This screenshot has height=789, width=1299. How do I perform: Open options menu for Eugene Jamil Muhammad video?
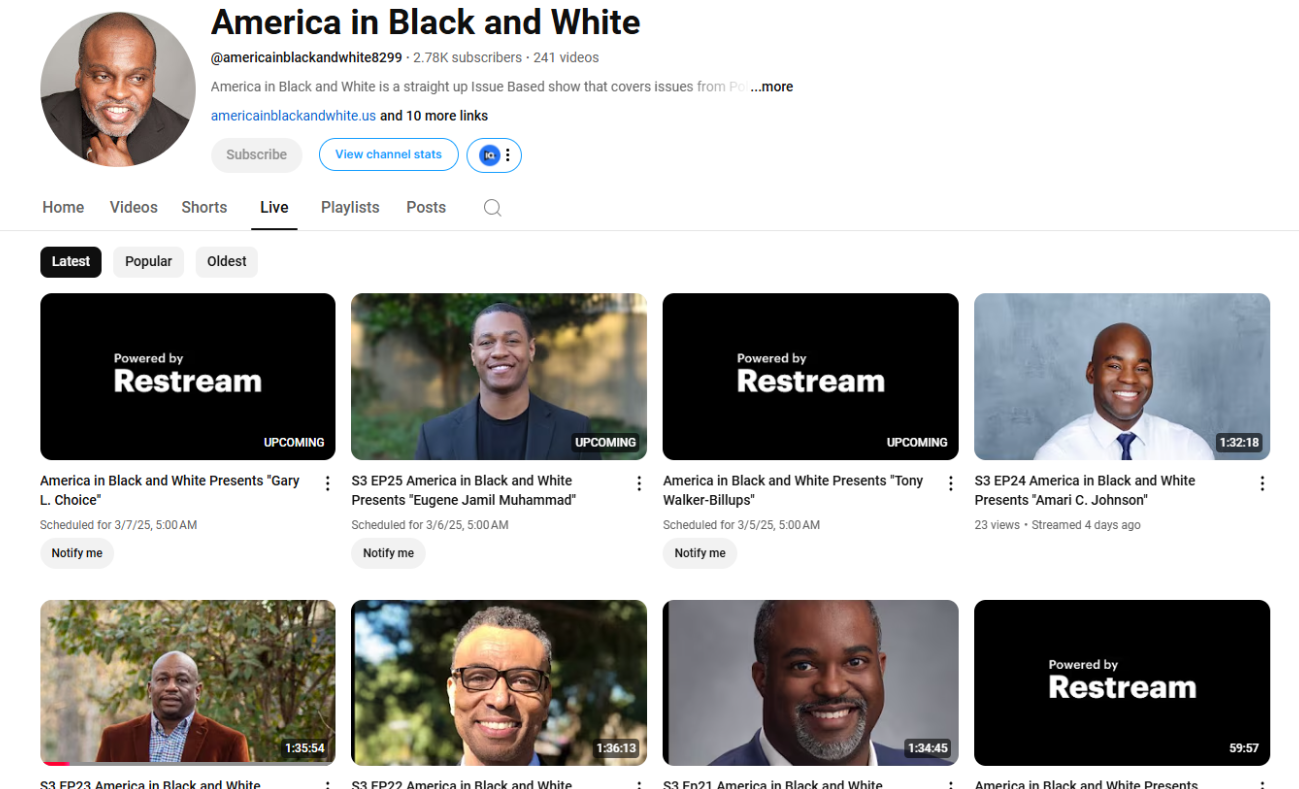(x=639, y=484)
